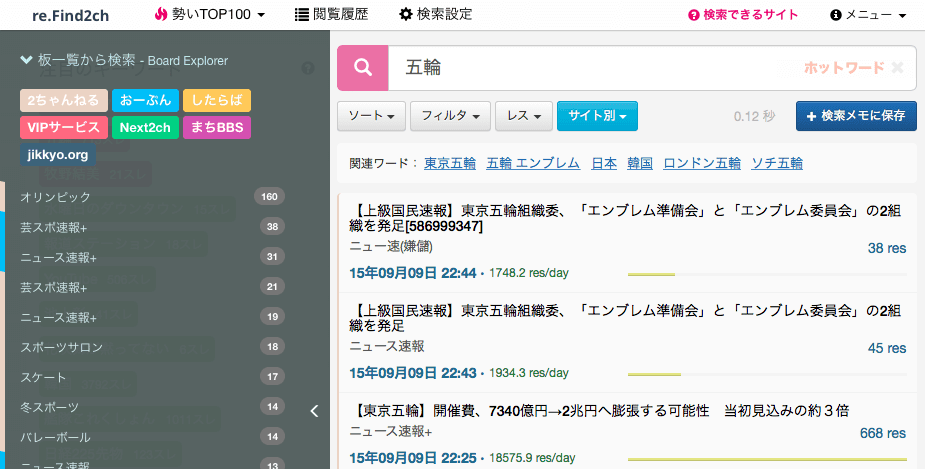Open the 開催費 7340億円→2兆円 thread
Viewport: 925px width, 469px height.
(x=599, y=411)
